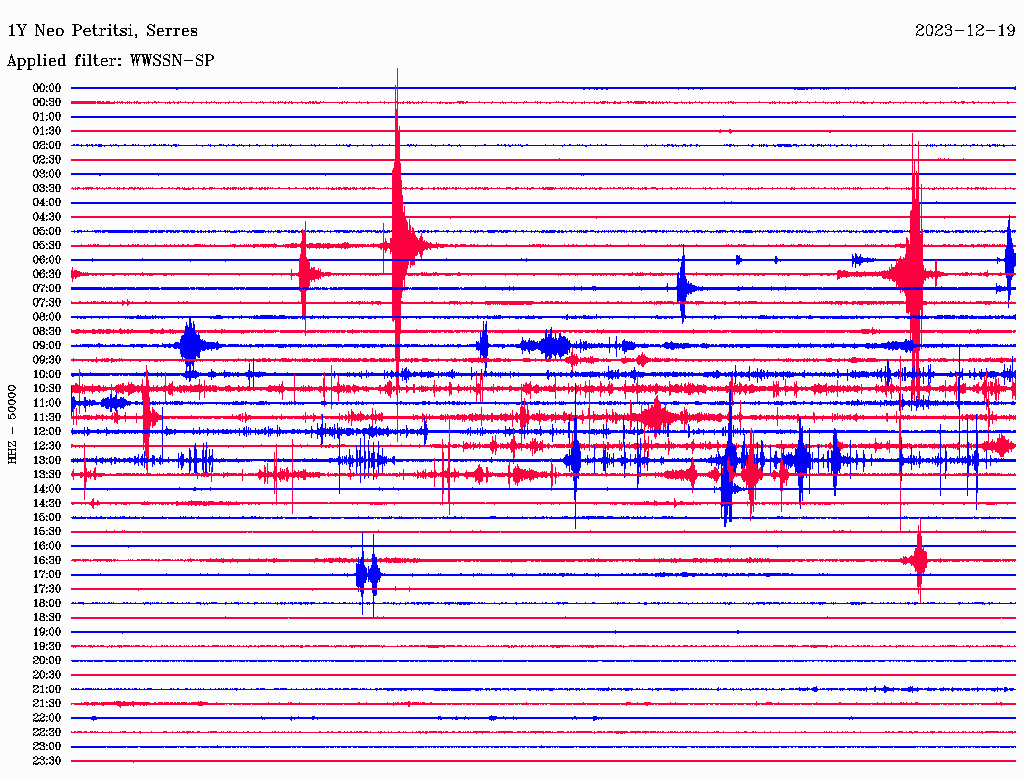1024x780 pixels.
Task: Click the 06:00 time label
Action: tap(47, 260)
